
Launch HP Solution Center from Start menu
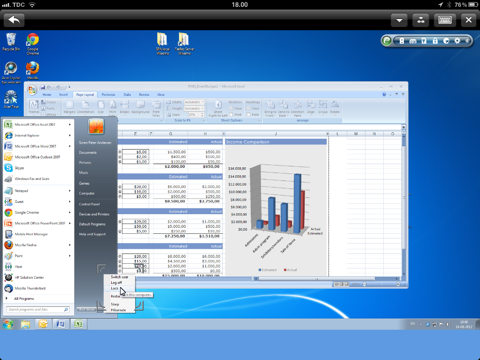(37, 277)
